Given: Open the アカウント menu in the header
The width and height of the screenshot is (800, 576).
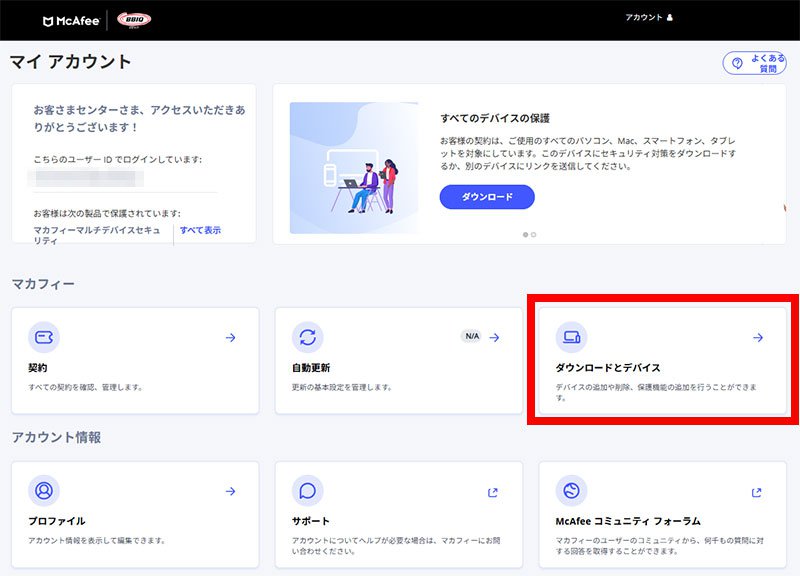Looking at the screenshot, I should coord(649,17).
